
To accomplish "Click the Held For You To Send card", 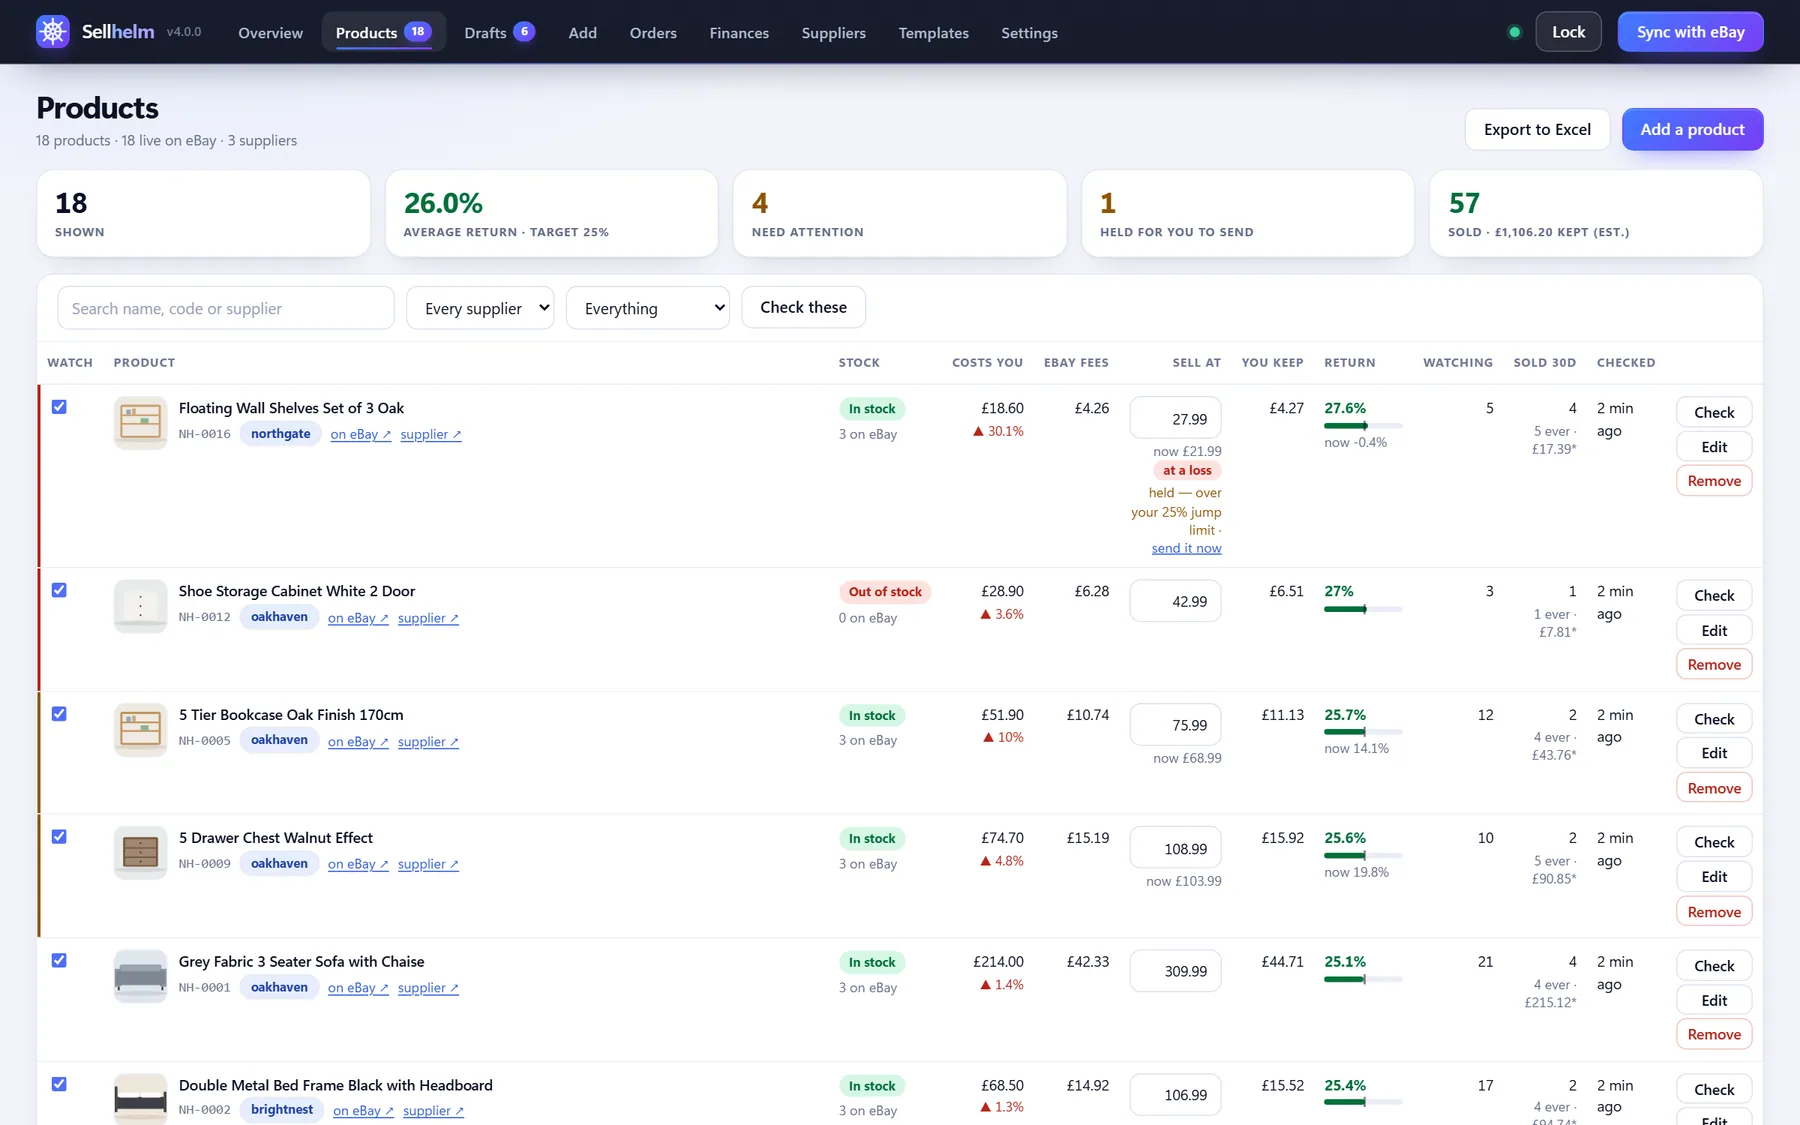I will pos(1248,213).
